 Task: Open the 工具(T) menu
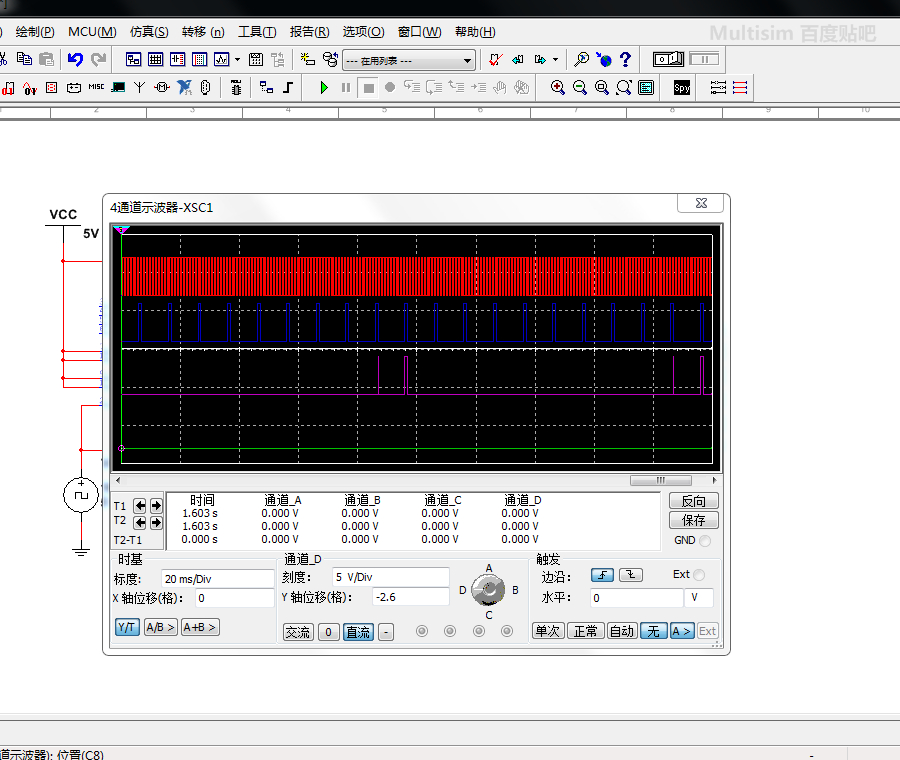point(257,32)
